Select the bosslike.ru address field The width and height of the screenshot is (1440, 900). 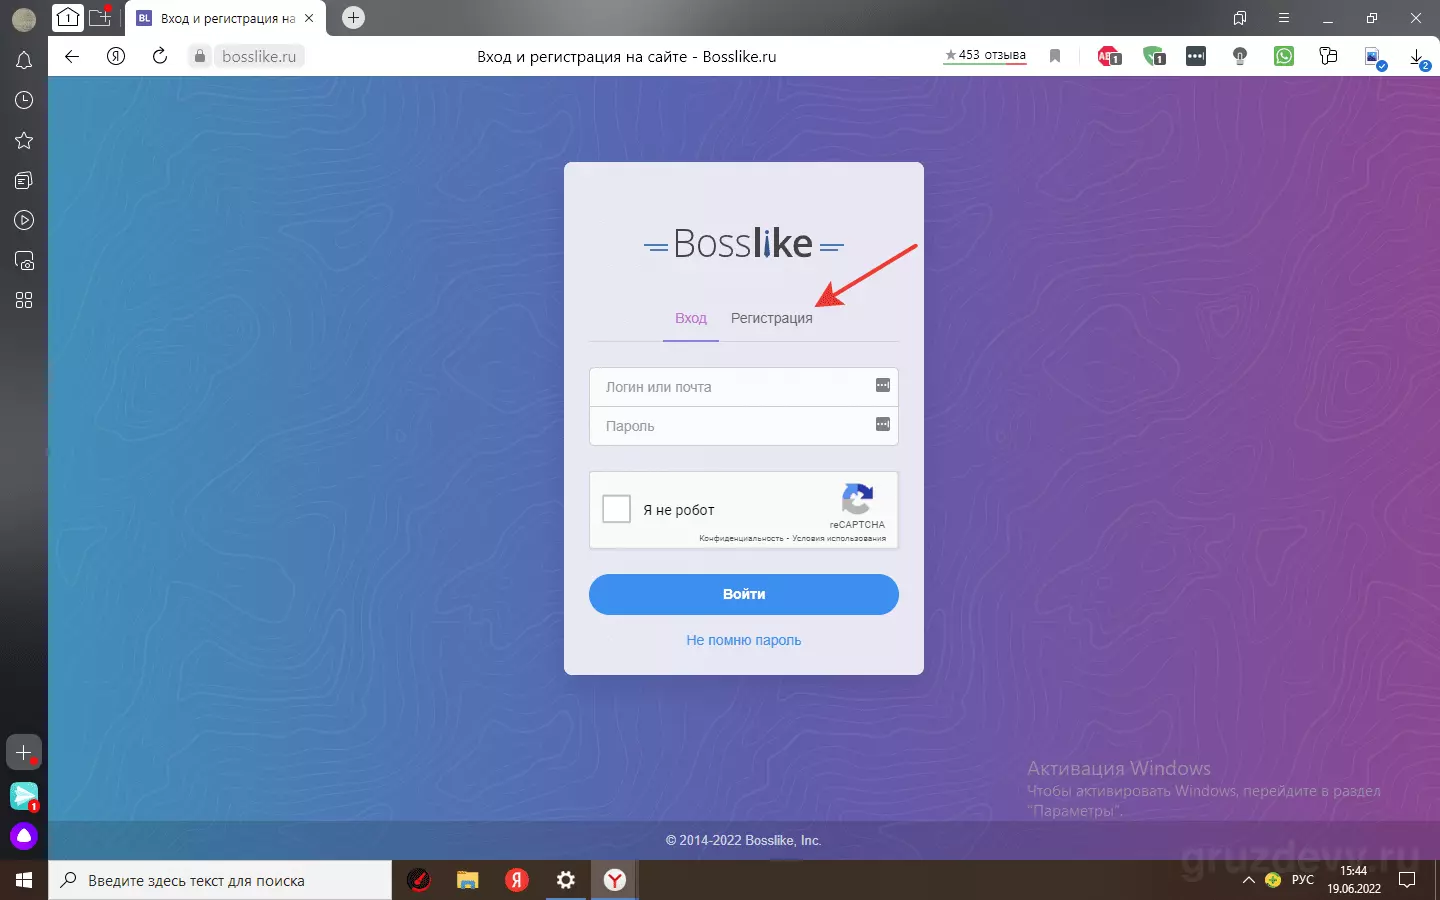pyautogui.click(x=259, y=56)
